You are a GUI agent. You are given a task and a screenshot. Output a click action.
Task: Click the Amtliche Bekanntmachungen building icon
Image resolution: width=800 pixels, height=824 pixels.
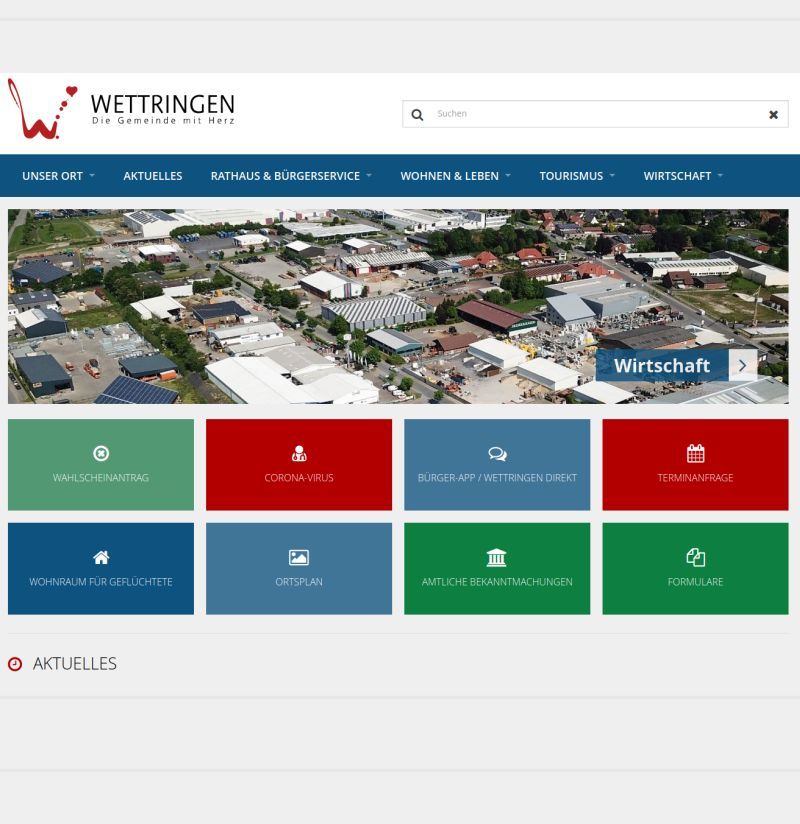[x=497, y=557]
